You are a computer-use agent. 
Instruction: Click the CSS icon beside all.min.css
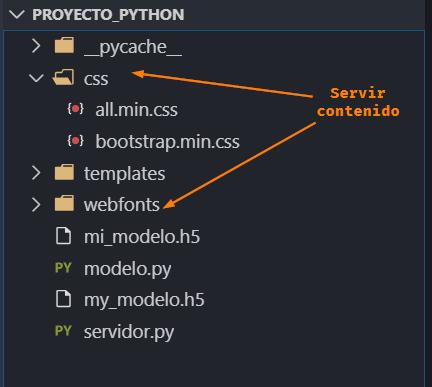point(76,109)
